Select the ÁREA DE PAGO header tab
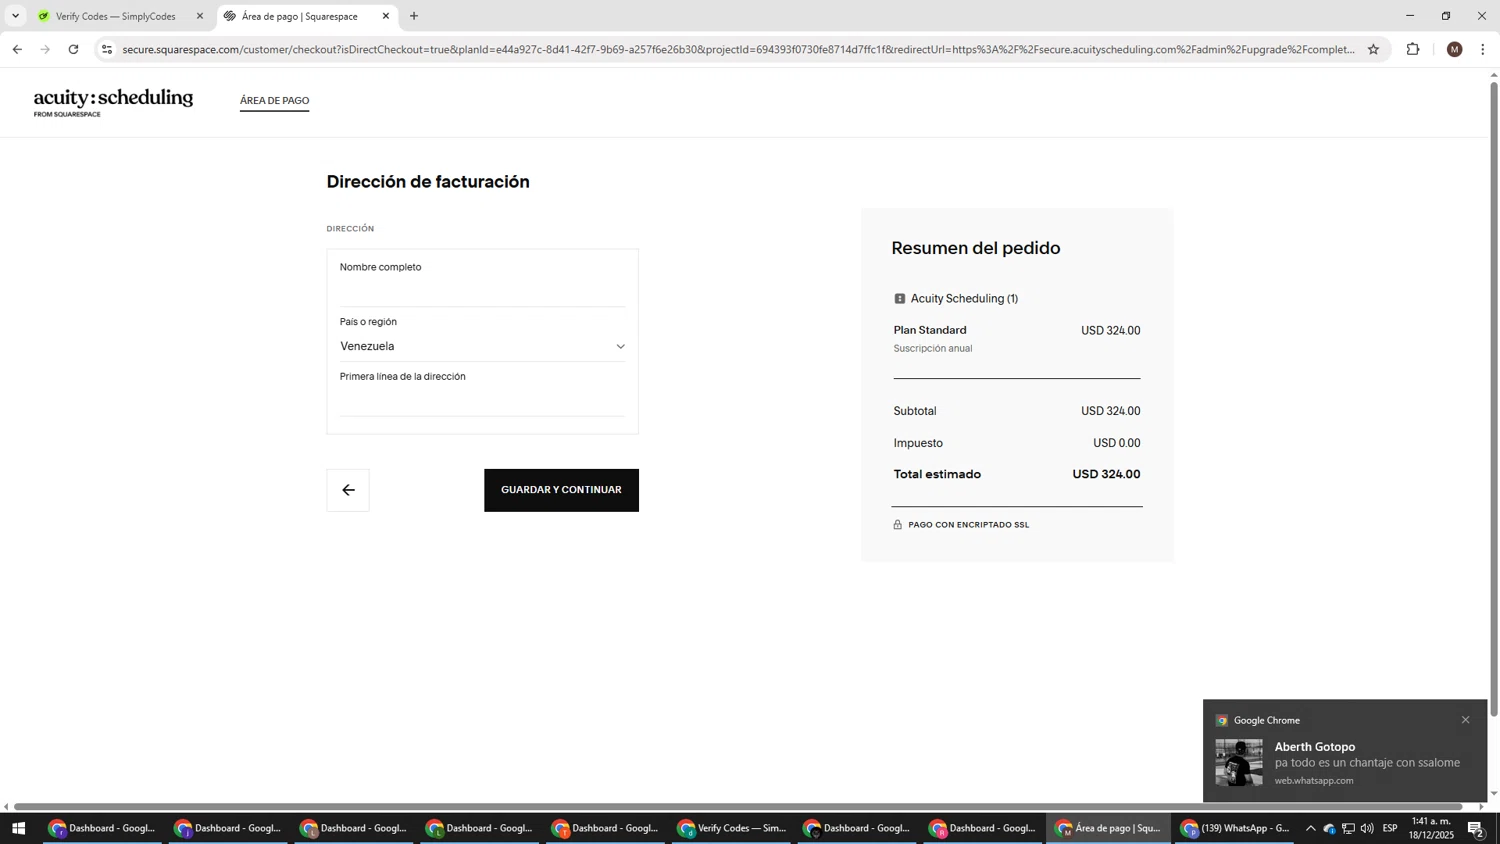The image size is (1500, 844). click(275, 101)
